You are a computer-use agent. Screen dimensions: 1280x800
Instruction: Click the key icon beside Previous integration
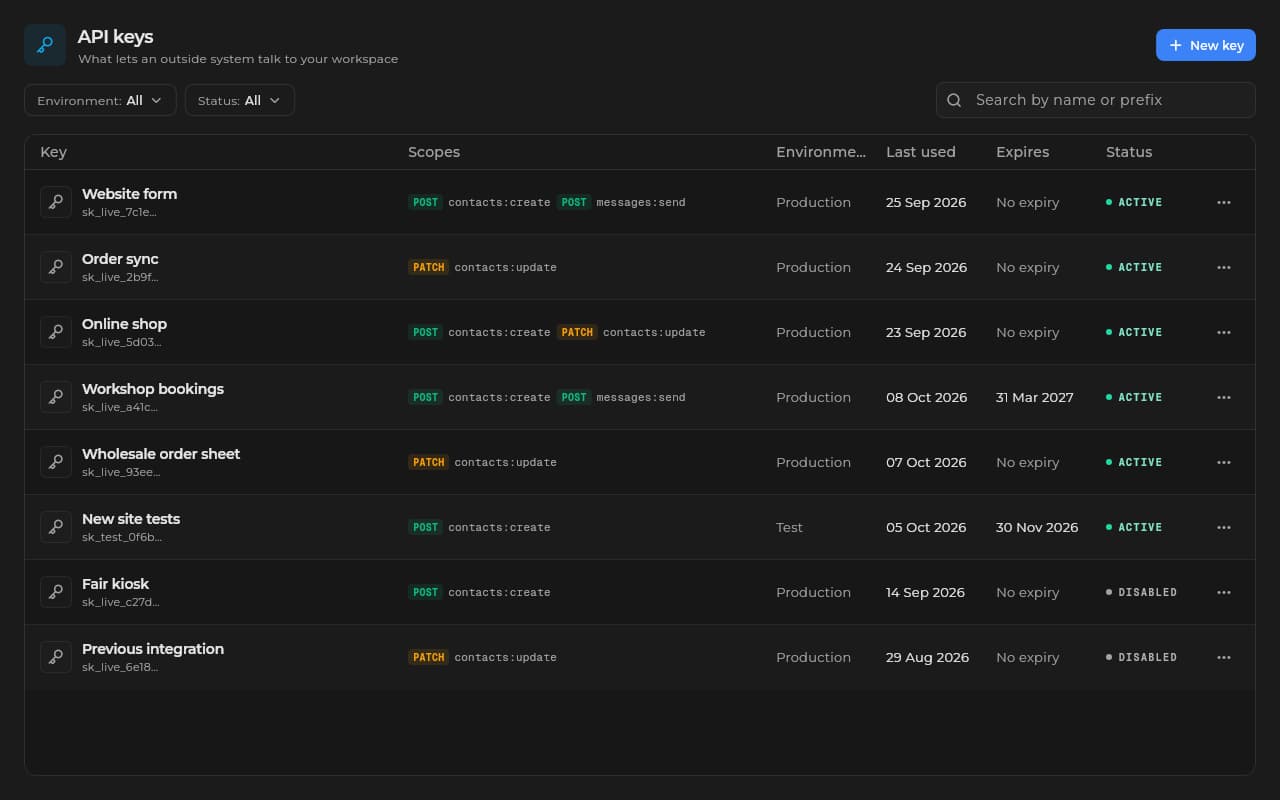56,657
